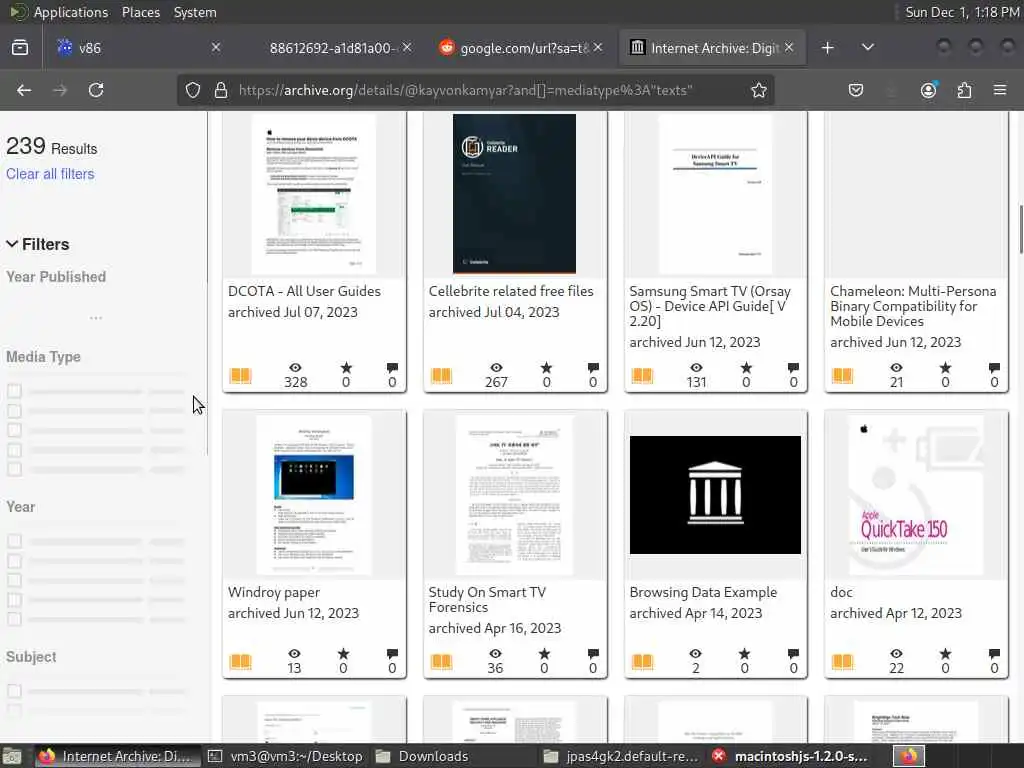This screenshot has height=768, width=1024.
Task: Open QuickTake 150 doc thumbnail
Action: tap(916, 495)
